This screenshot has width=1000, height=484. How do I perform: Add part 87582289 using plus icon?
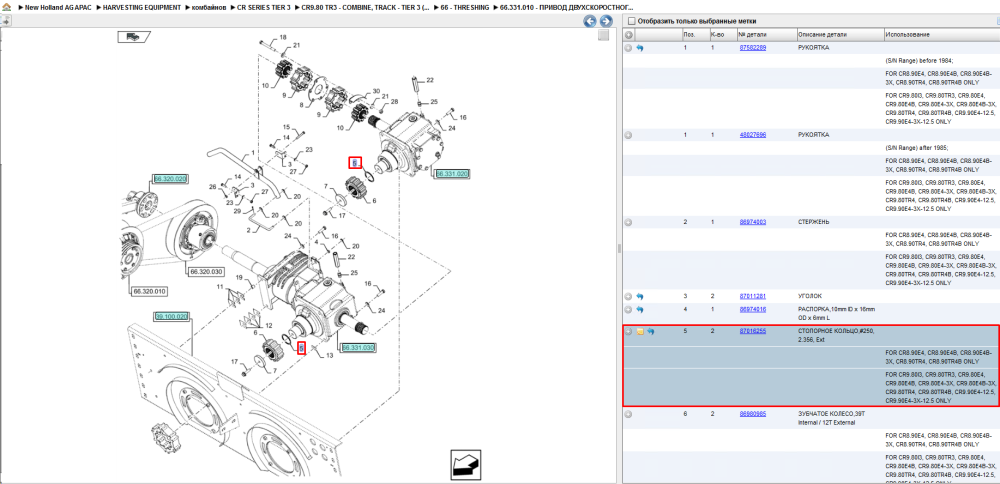coord(628,48)
